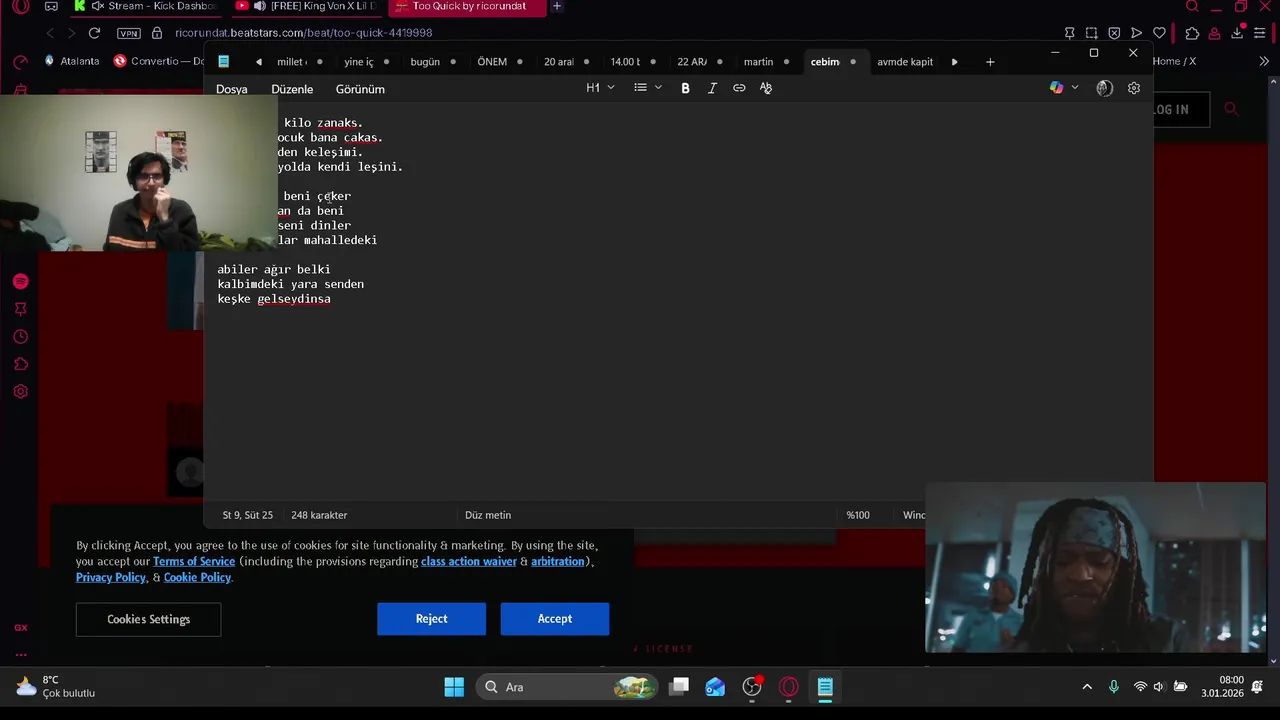Open History from the Opera sidebar
1280x720 pixels.
(x=20, y=337)
